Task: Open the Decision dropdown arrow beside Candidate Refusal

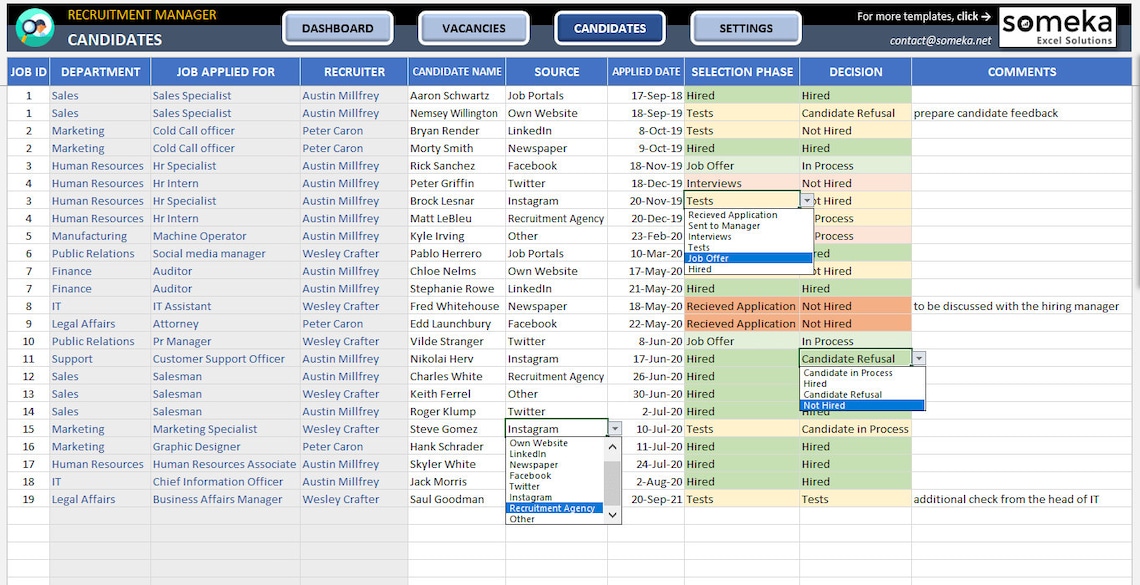Action: [x=919, y=358]
